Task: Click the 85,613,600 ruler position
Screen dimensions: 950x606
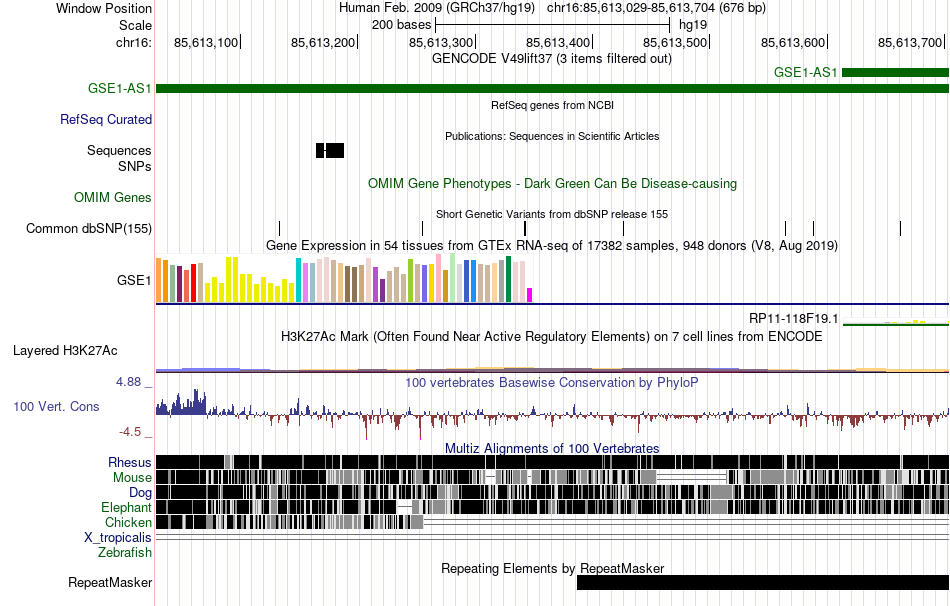Action: (x=793, y=42)
